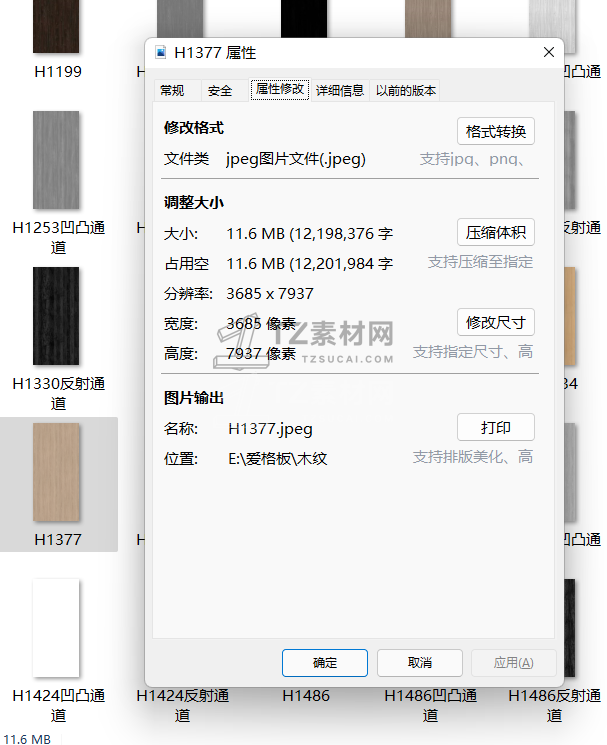The image size is (607, 745).
Task: Click the disabled 应用(A) button
Action: pyautogui.click(x=513, y=663)
